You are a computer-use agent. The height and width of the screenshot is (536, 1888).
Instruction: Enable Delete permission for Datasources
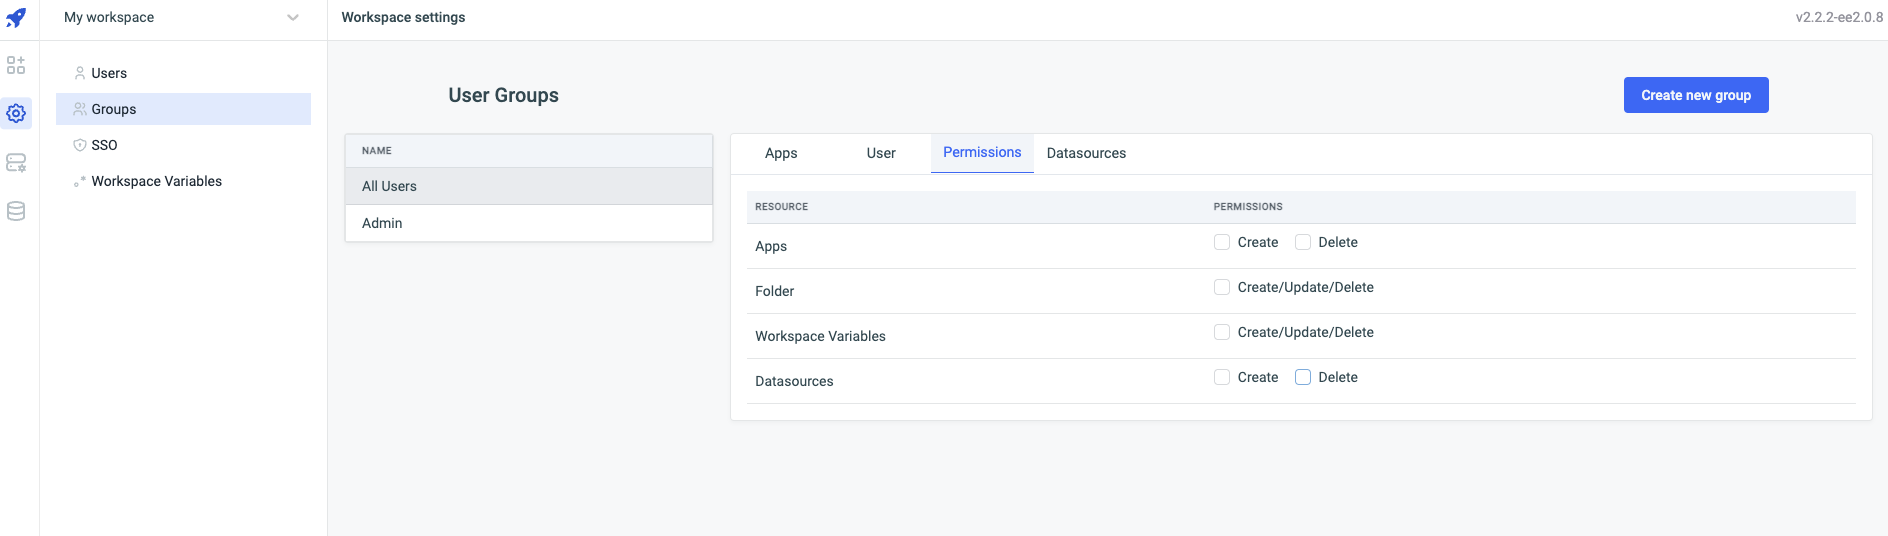[x=1303, y=377]
